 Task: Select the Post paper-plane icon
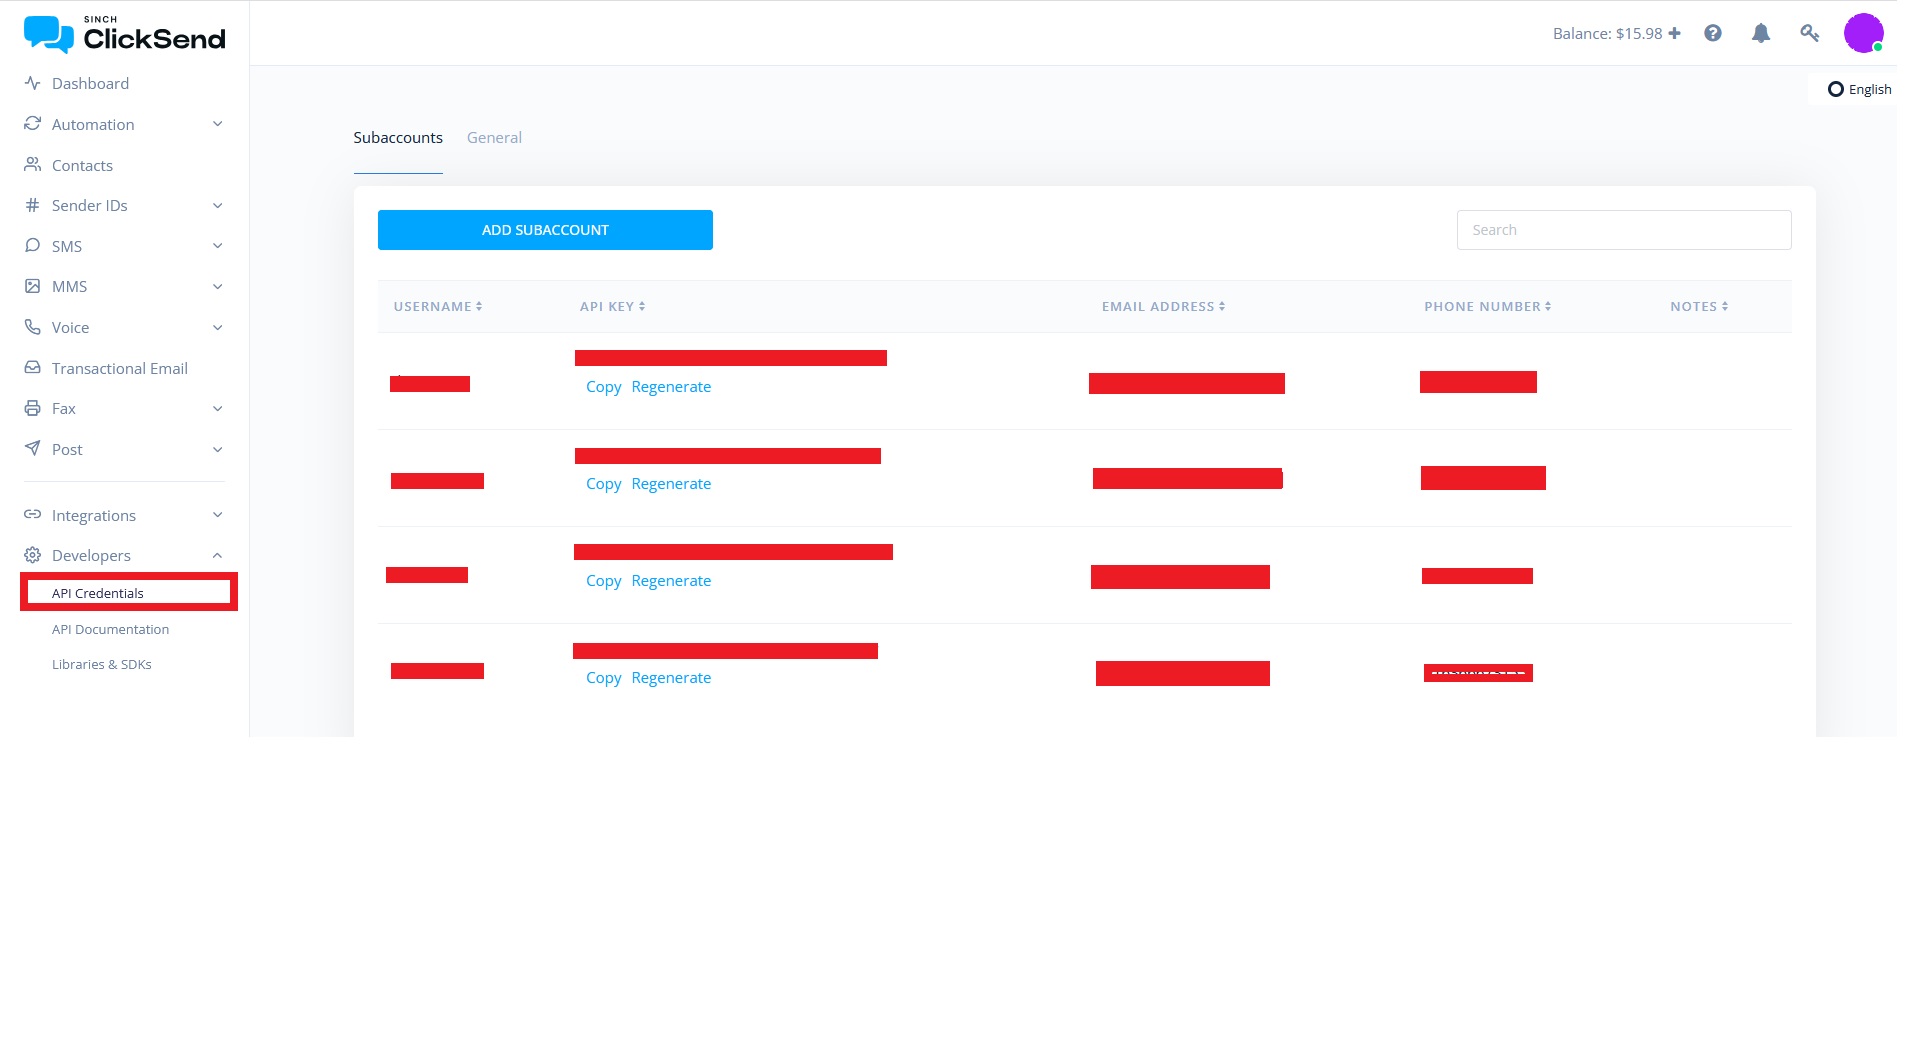[x=33, y=449]
